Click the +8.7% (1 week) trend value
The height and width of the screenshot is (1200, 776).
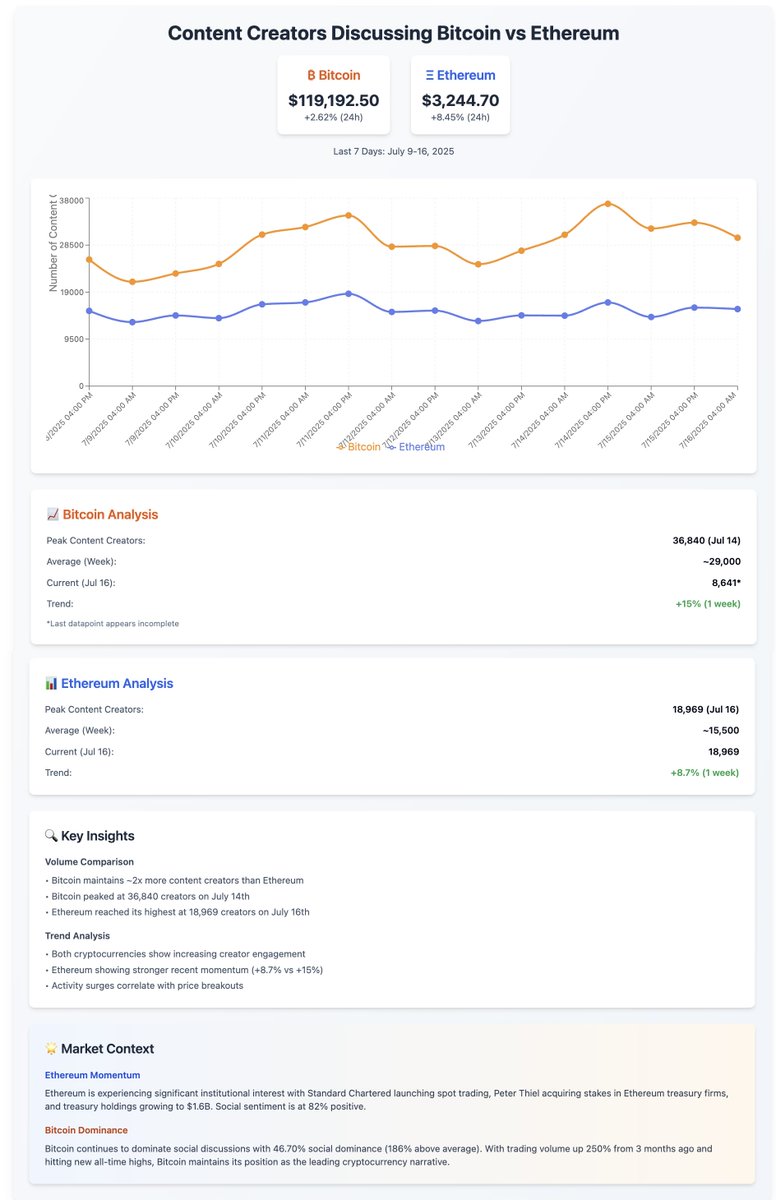[x=704, y=773]
